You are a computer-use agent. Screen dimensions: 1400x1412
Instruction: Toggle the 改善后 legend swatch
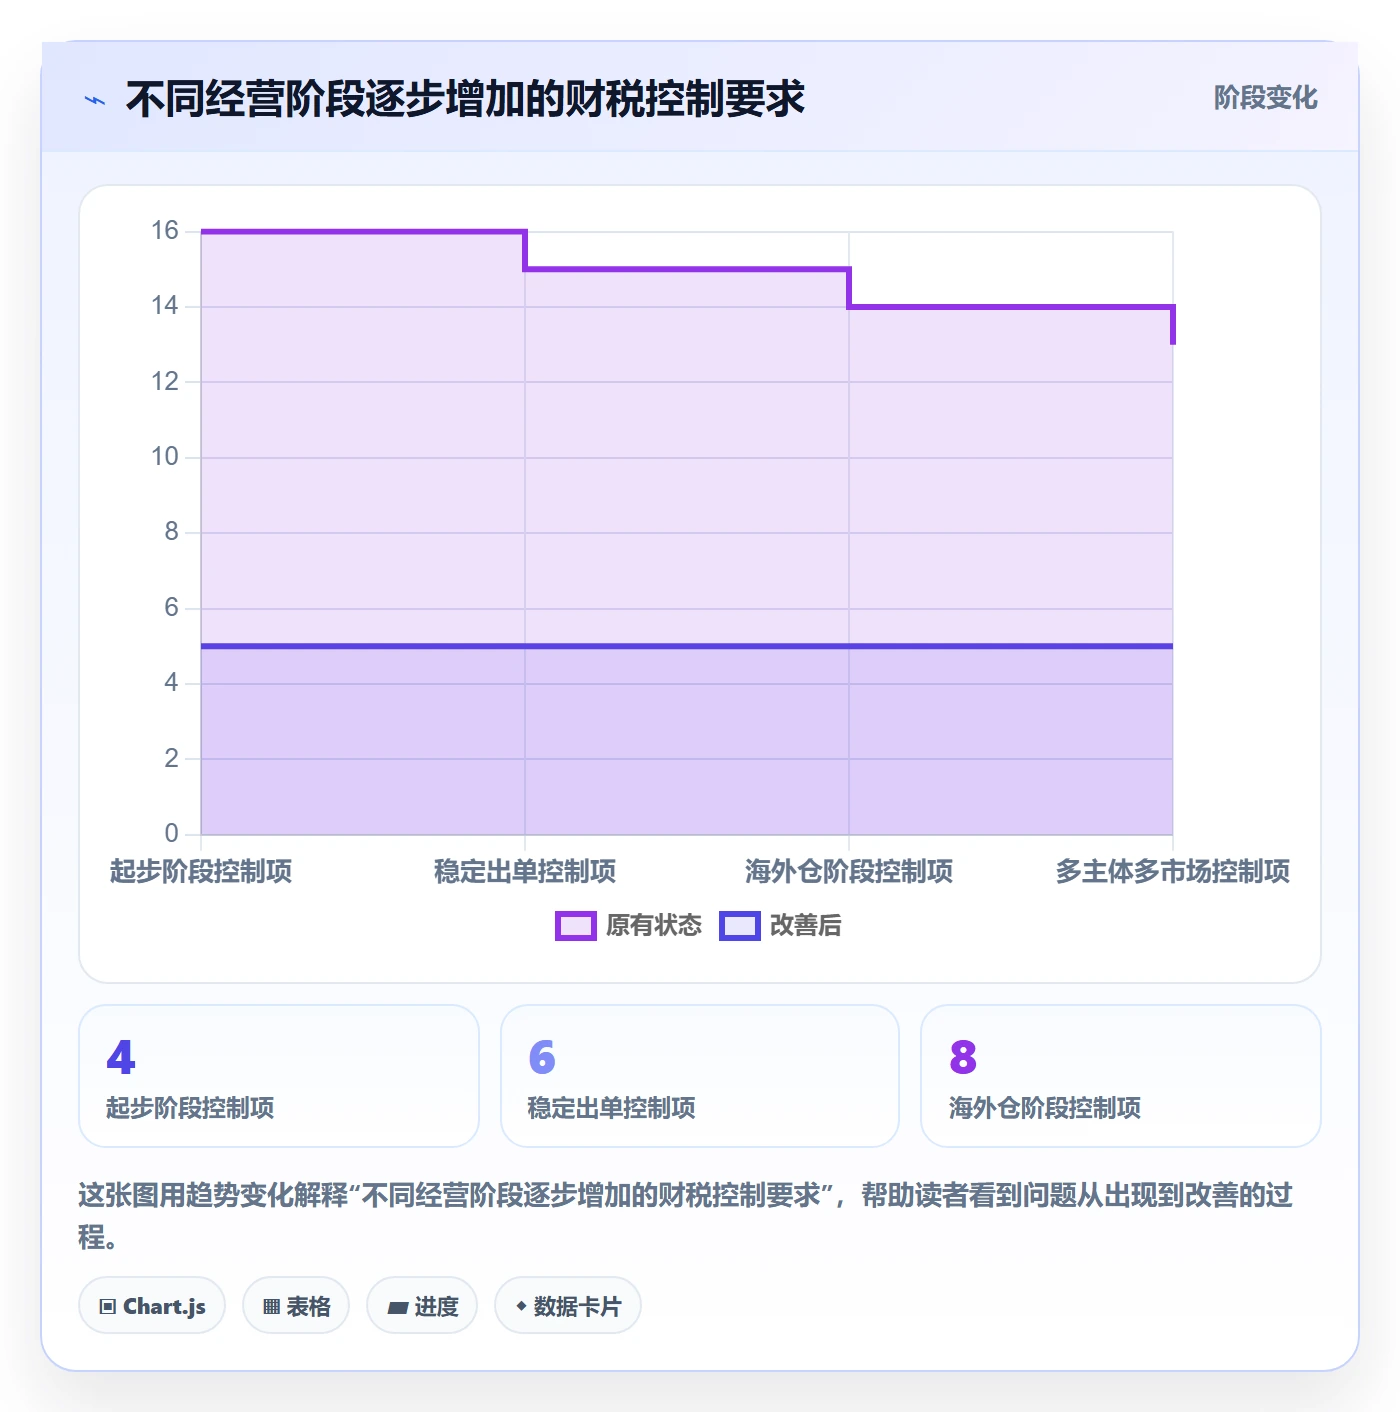click(739, 926)
